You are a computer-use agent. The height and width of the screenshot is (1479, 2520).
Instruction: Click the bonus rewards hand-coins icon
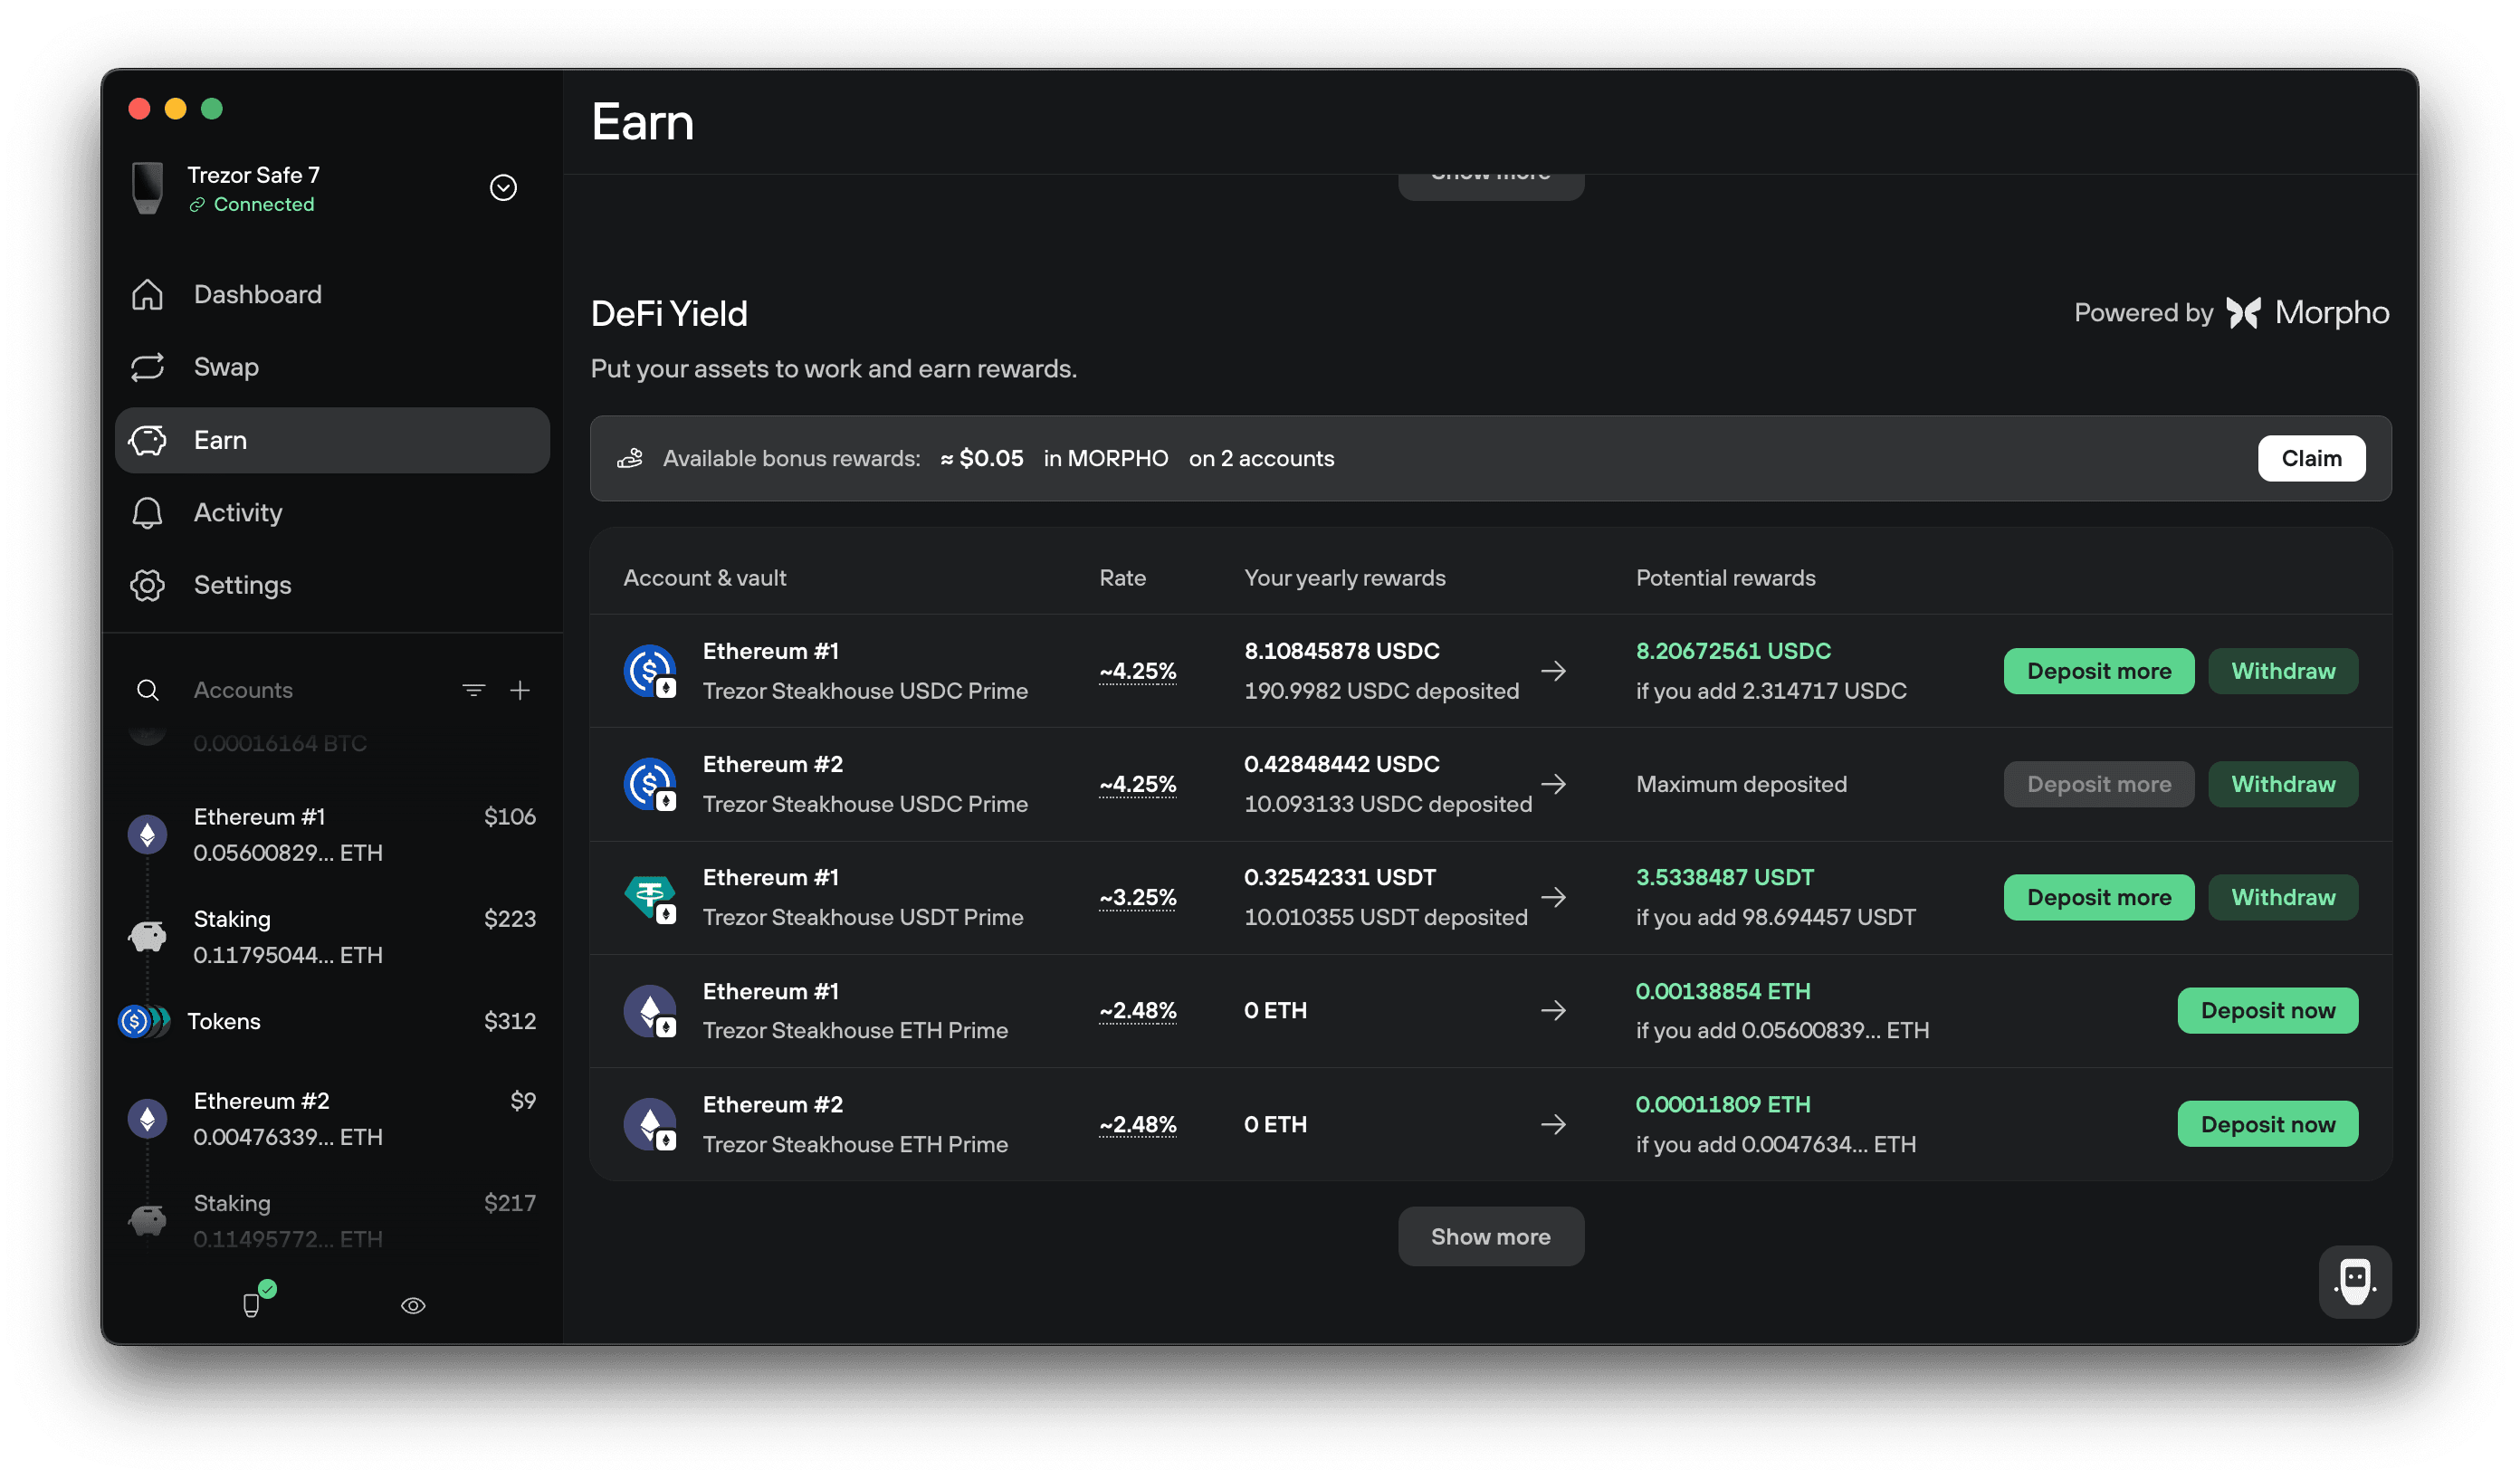point(630,458)
